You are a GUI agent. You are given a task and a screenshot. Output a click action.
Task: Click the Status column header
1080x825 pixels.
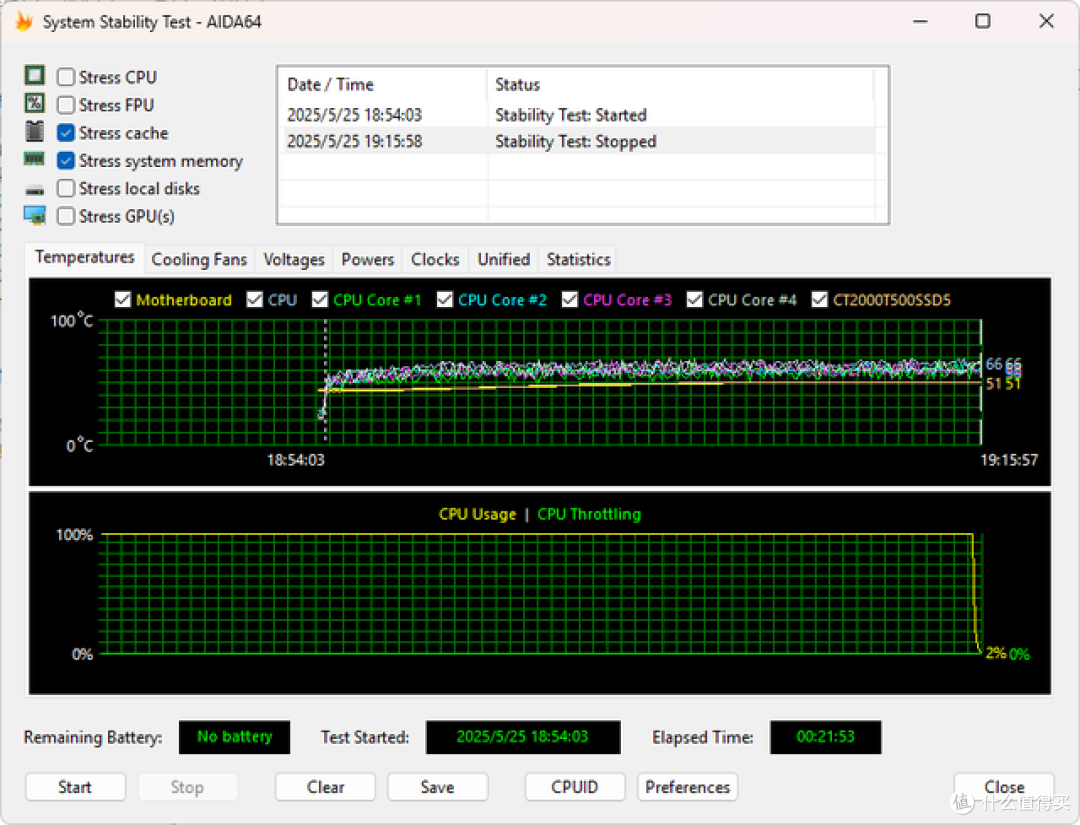[x=680, y=85]
